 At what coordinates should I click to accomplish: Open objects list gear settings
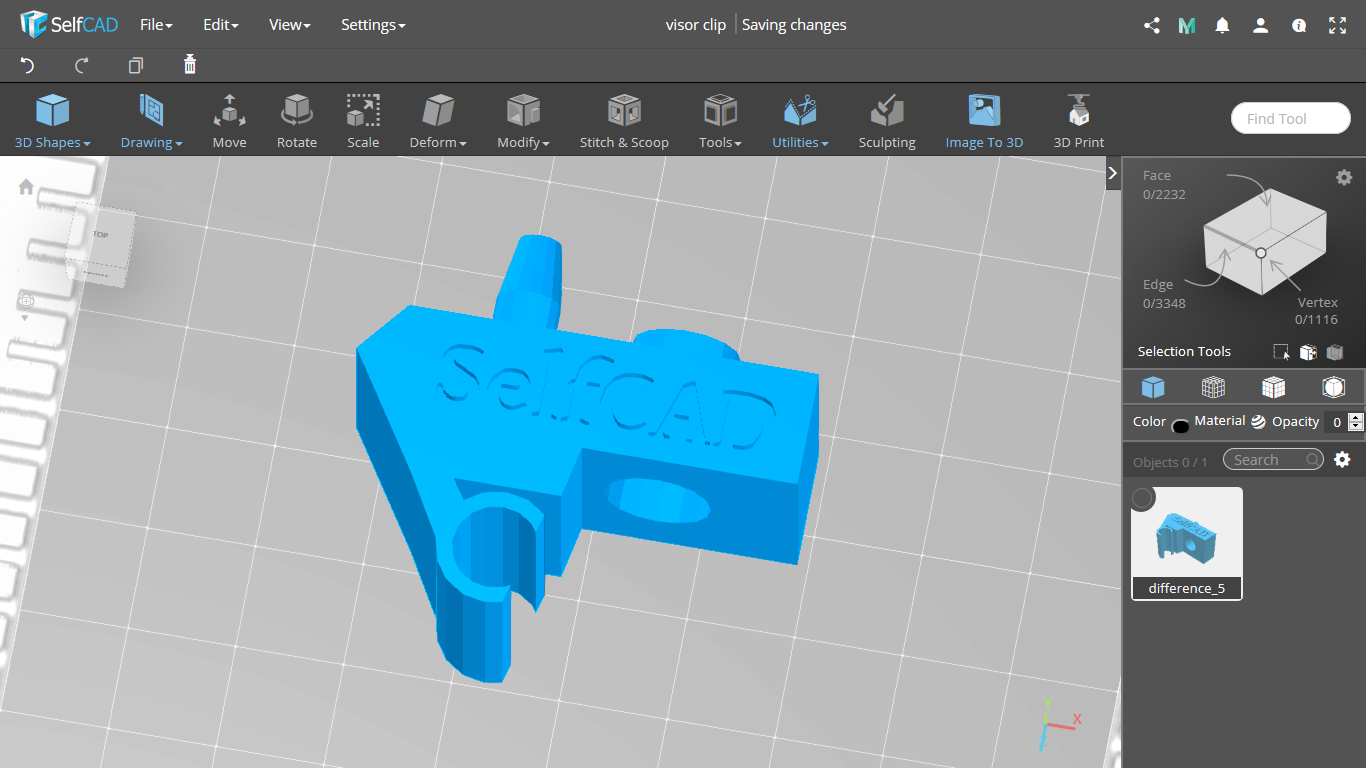(1342, 460)
